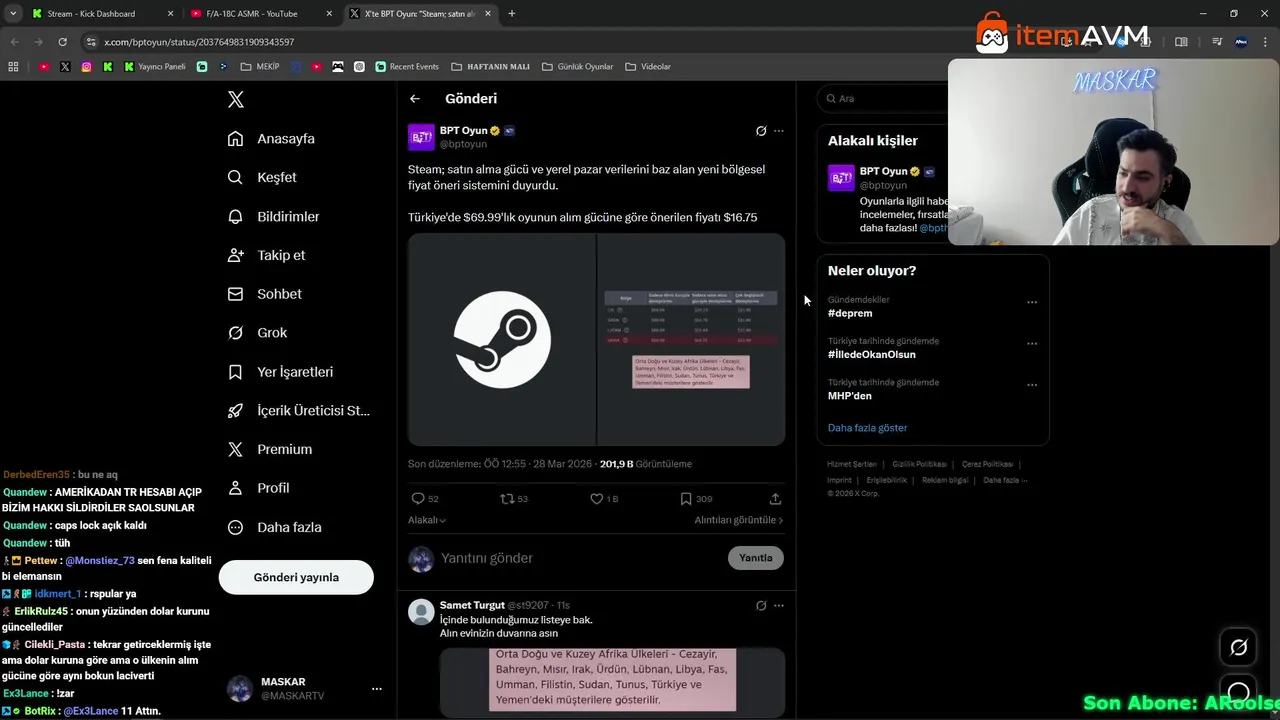Open Bildirimler notifications
Screen dimensions: 1280x720
273,216
